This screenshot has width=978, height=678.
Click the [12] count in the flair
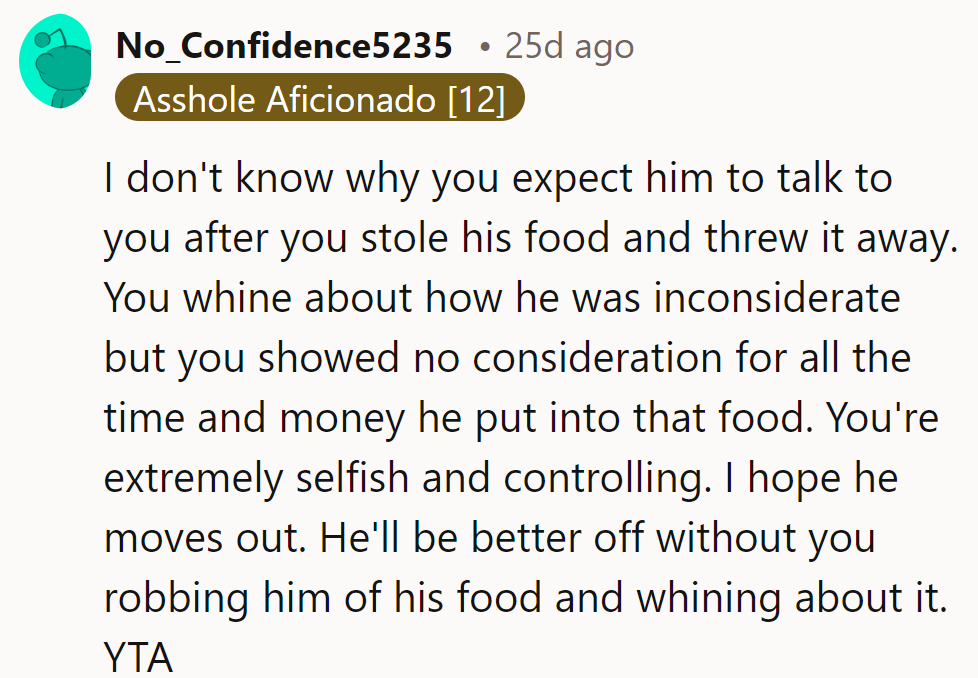pos(476,100)
